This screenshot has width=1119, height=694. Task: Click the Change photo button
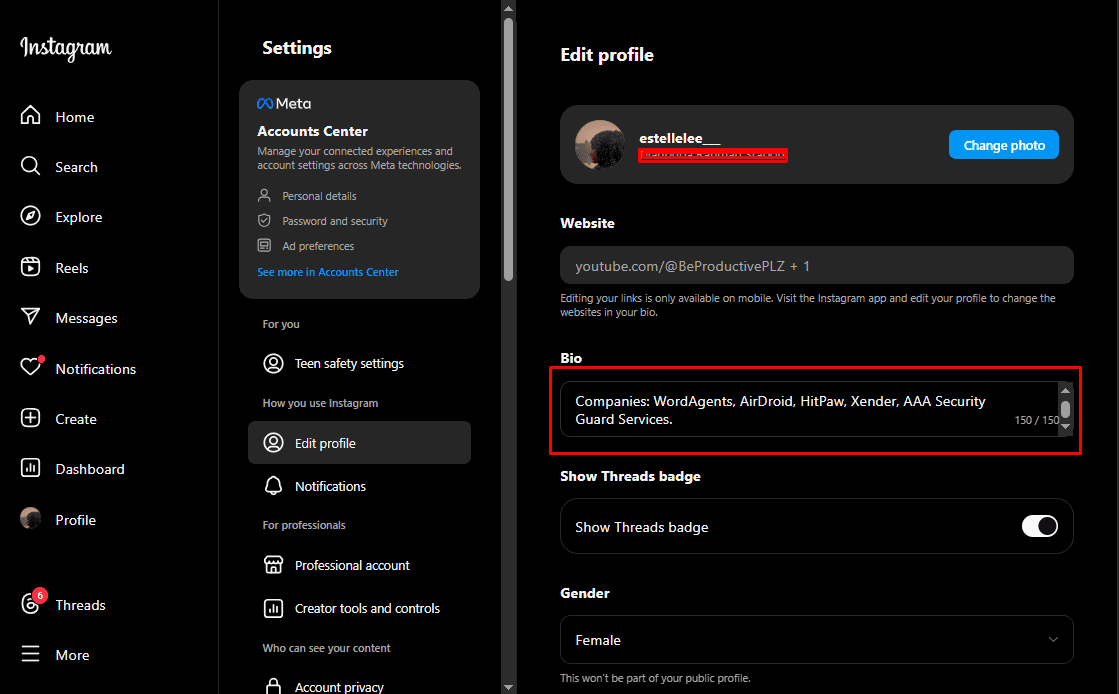[1003, 145]
